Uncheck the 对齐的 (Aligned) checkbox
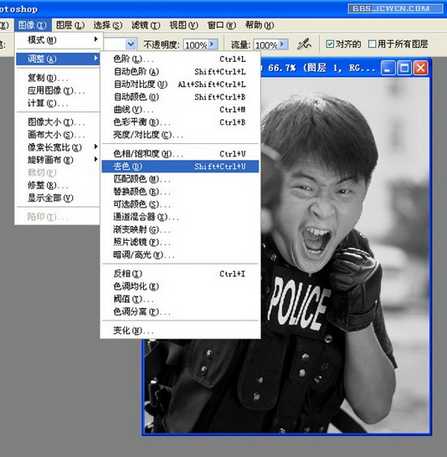This screenshot has width=447, height=457. pos(330,44)
